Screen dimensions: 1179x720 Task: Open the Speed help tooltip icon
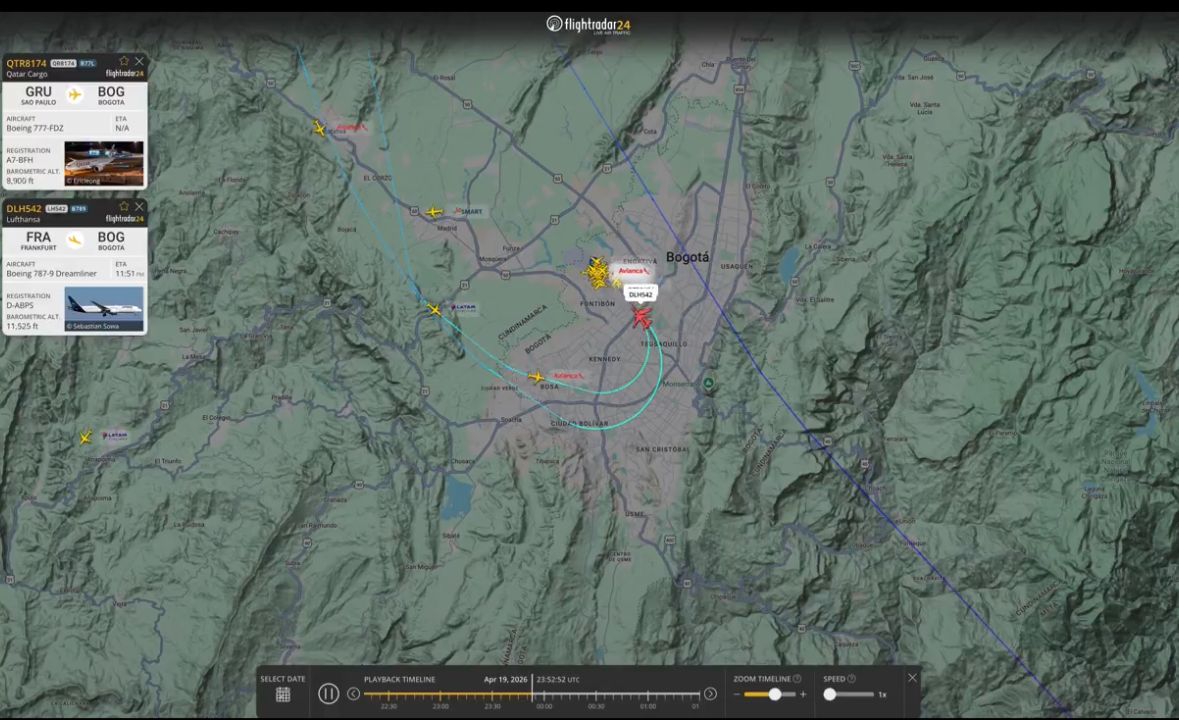[852, 679]
